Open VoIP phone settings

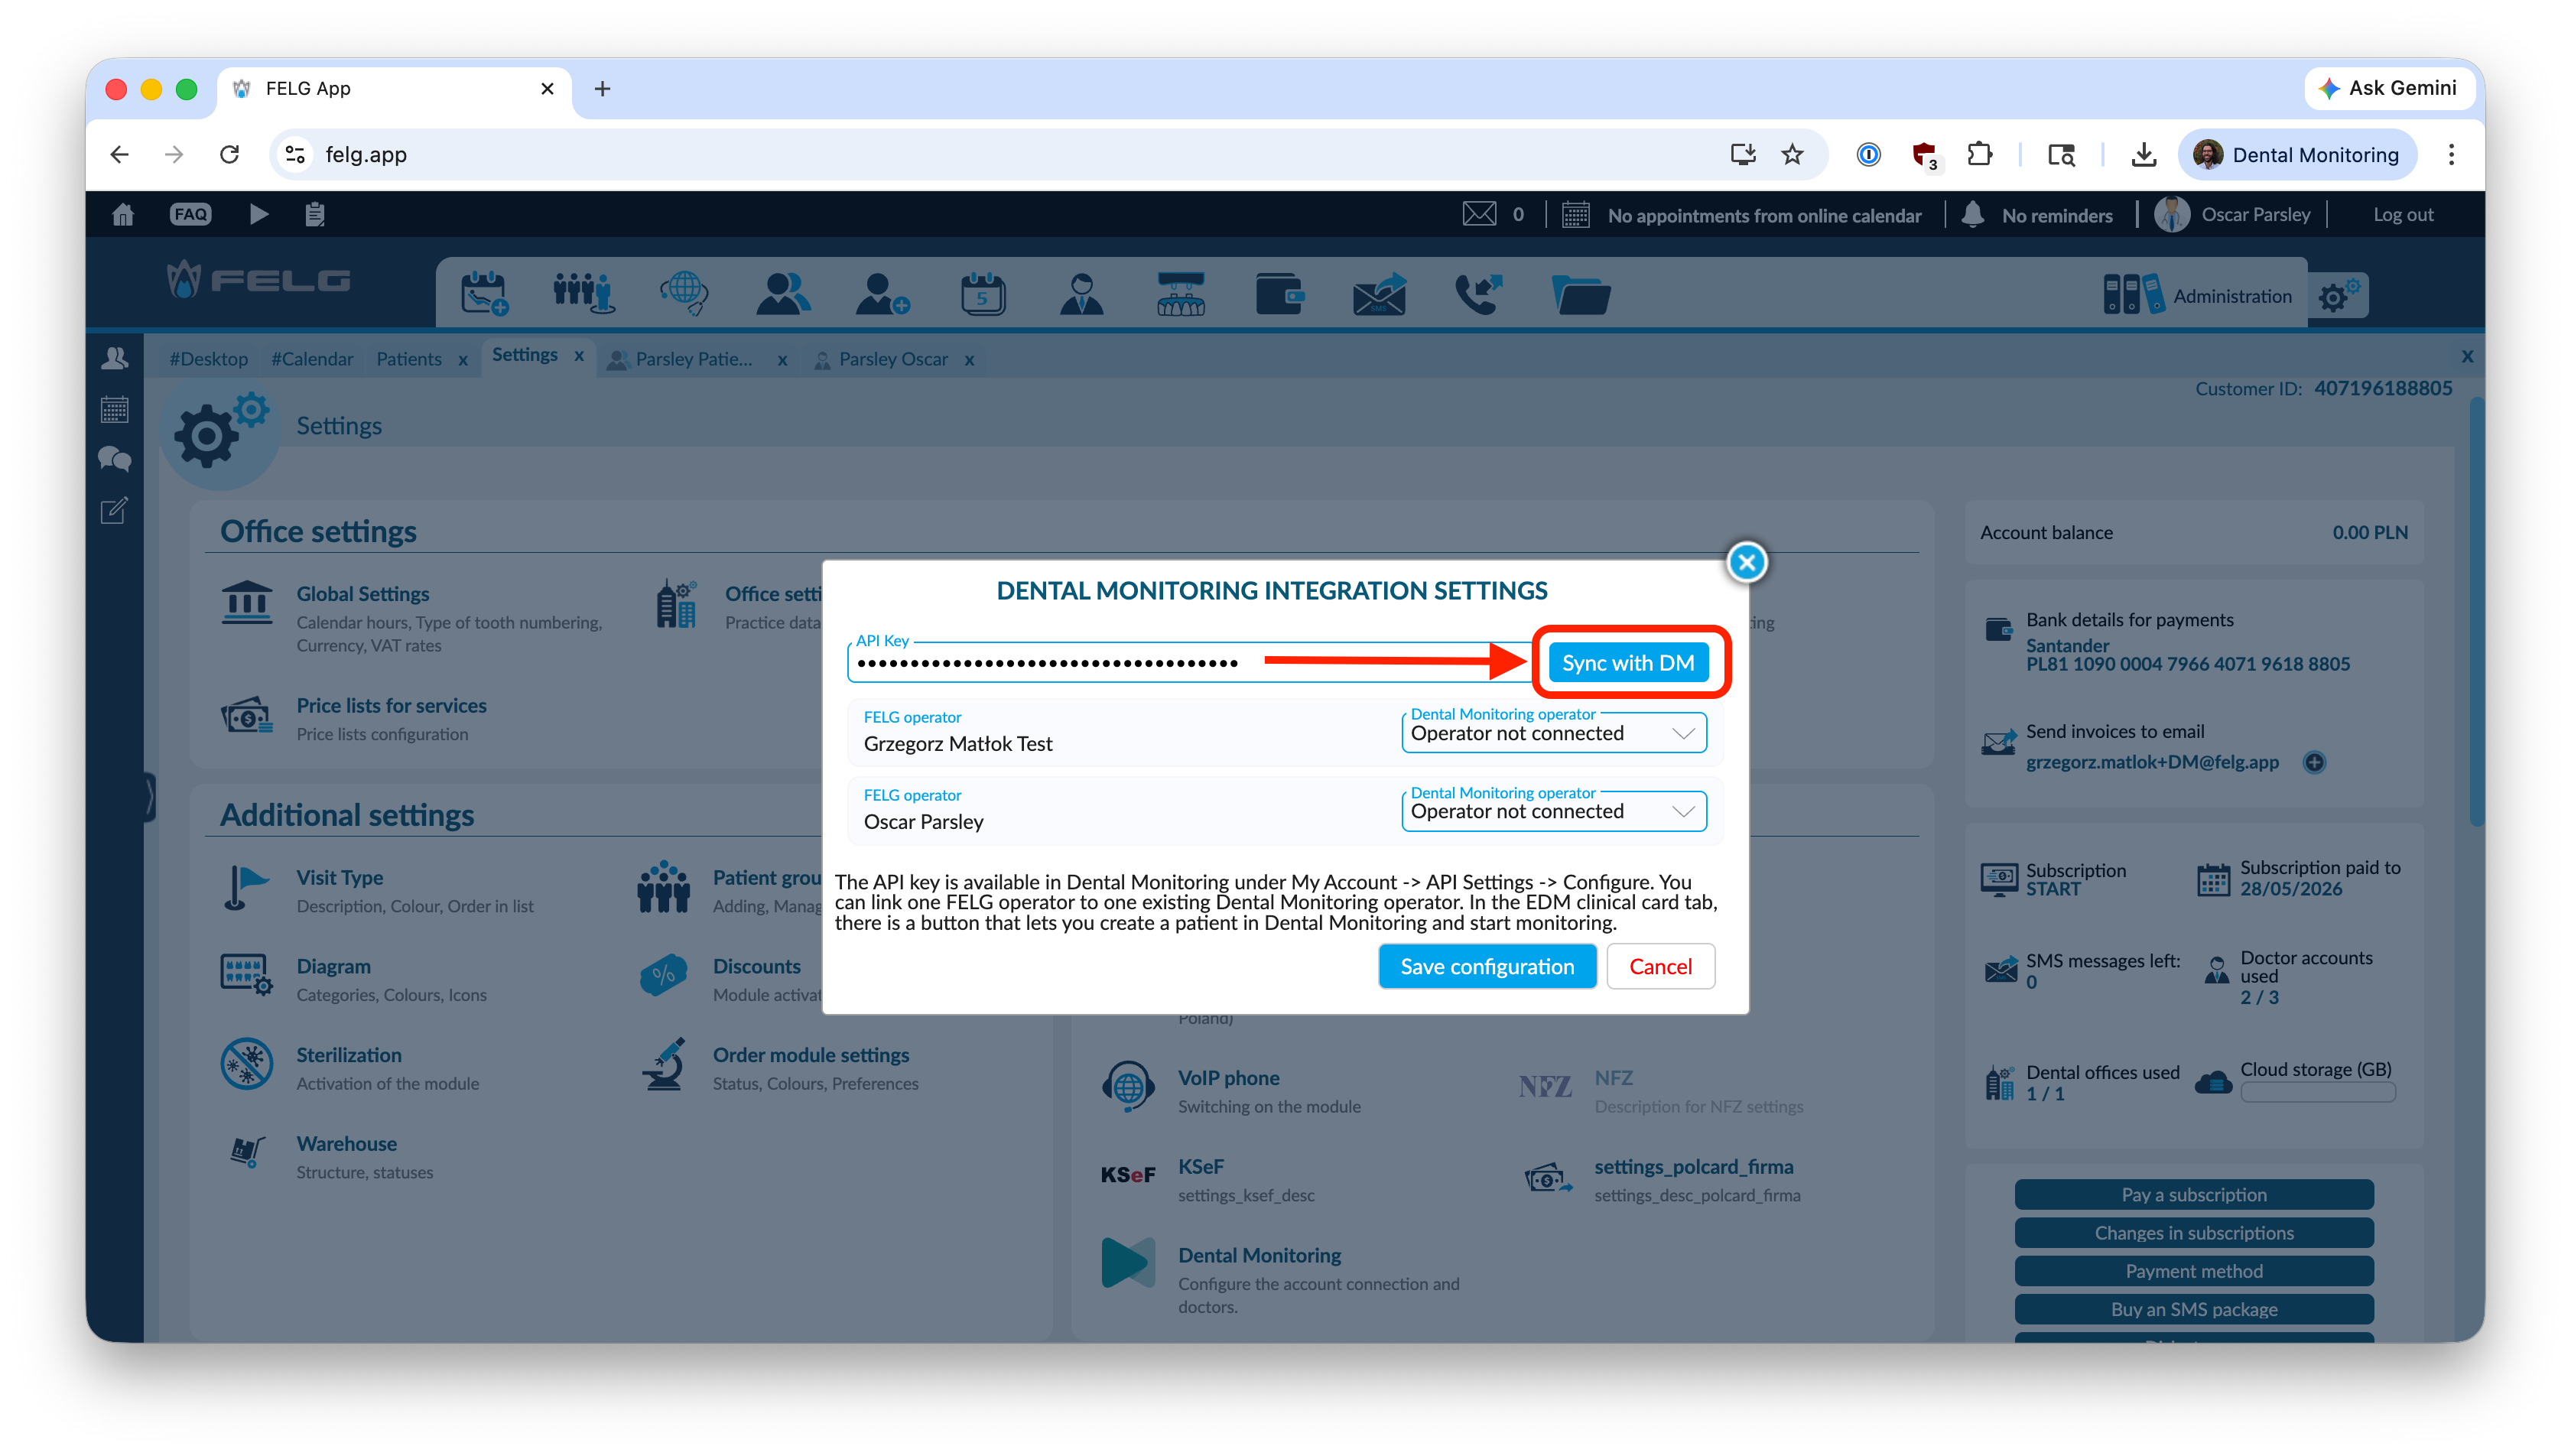click(x=1228, y=1078)
